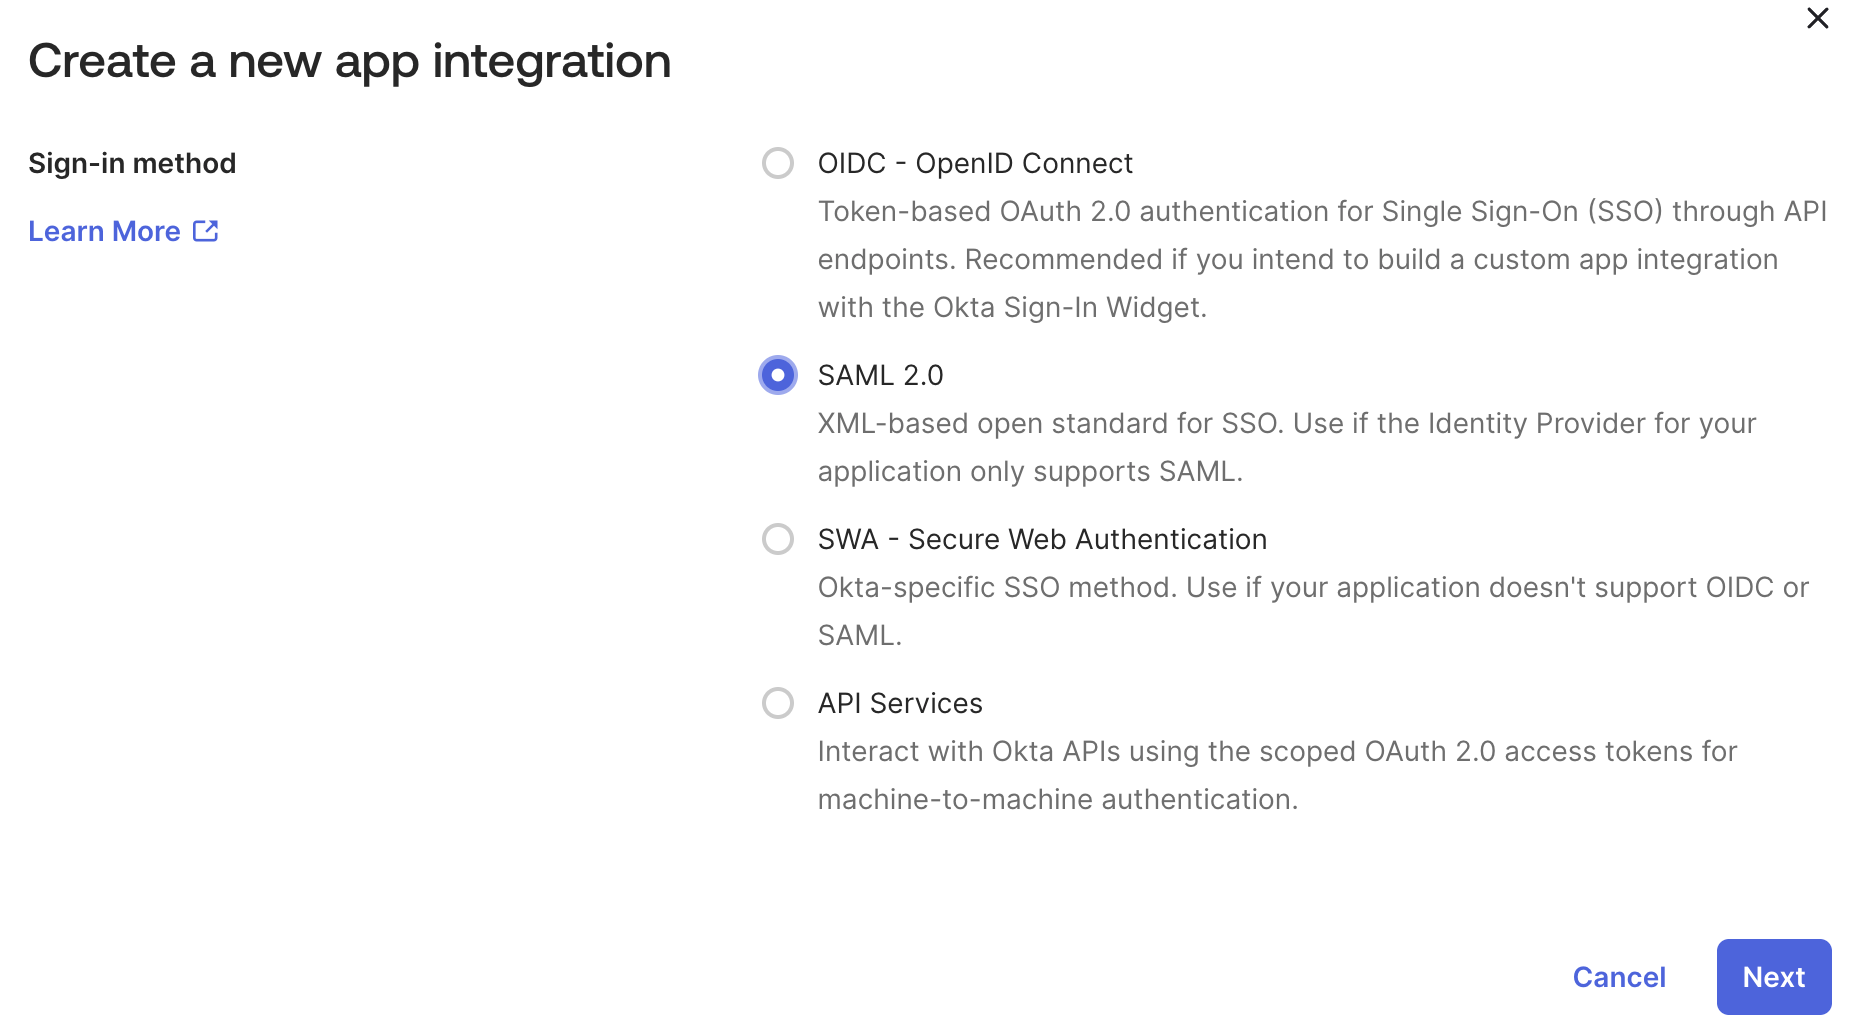This screenshot has width=1856, height=1036.
Task: Click the Sign-in method heading
Action: 132,163
